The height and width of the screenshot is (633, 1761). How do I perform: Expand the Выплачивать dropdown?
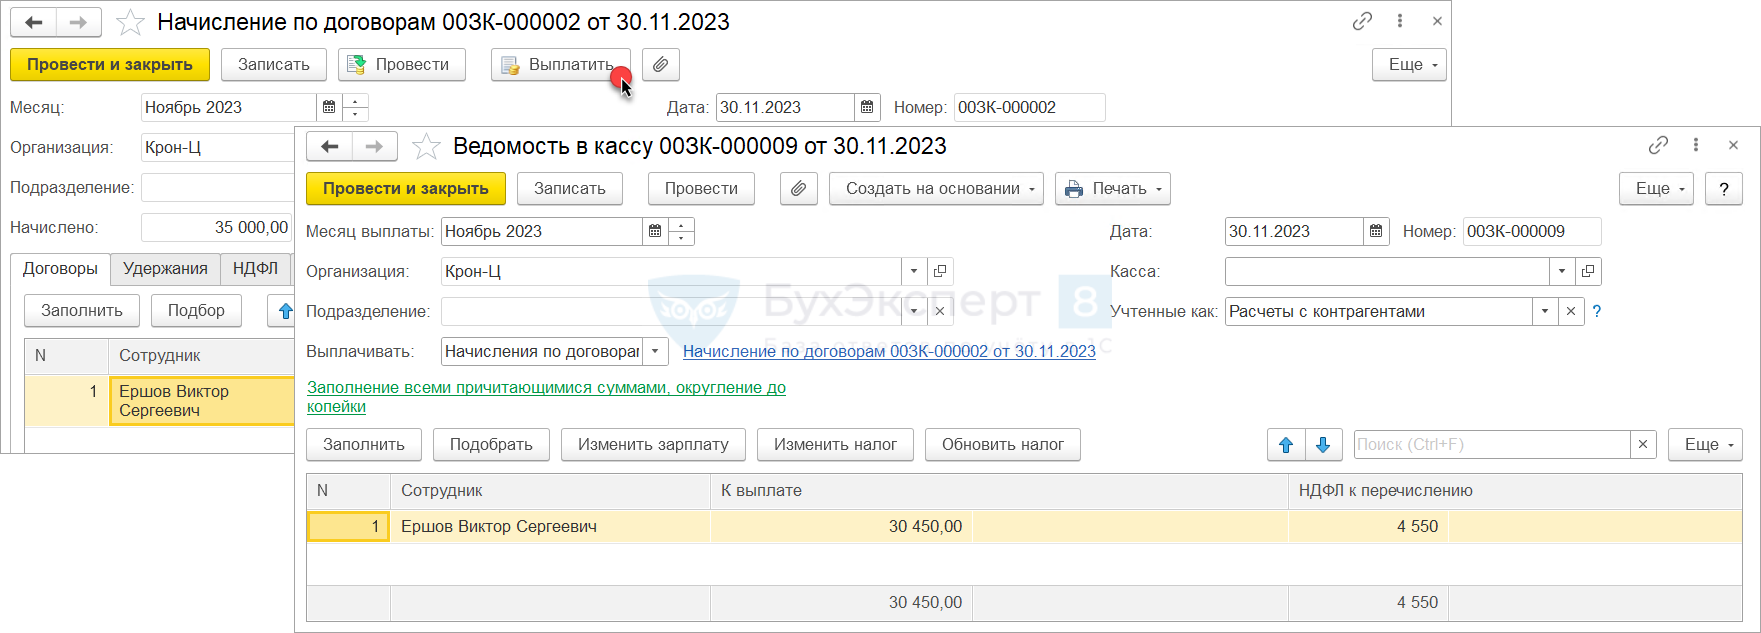655,351
